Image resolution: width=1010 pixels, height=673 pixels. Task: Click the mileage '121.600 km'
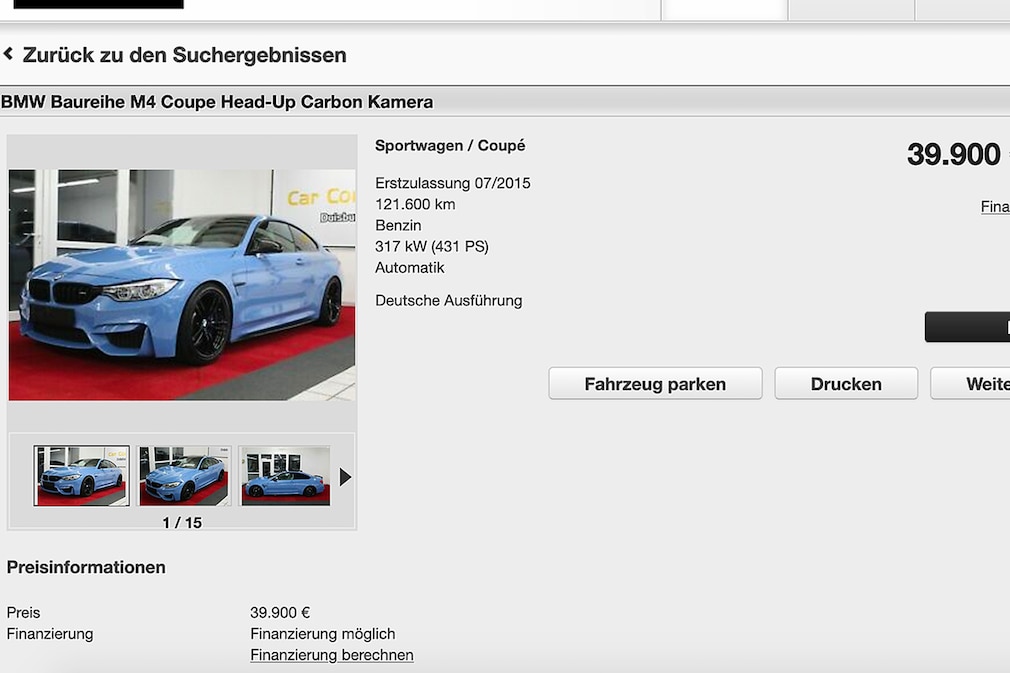415,204
